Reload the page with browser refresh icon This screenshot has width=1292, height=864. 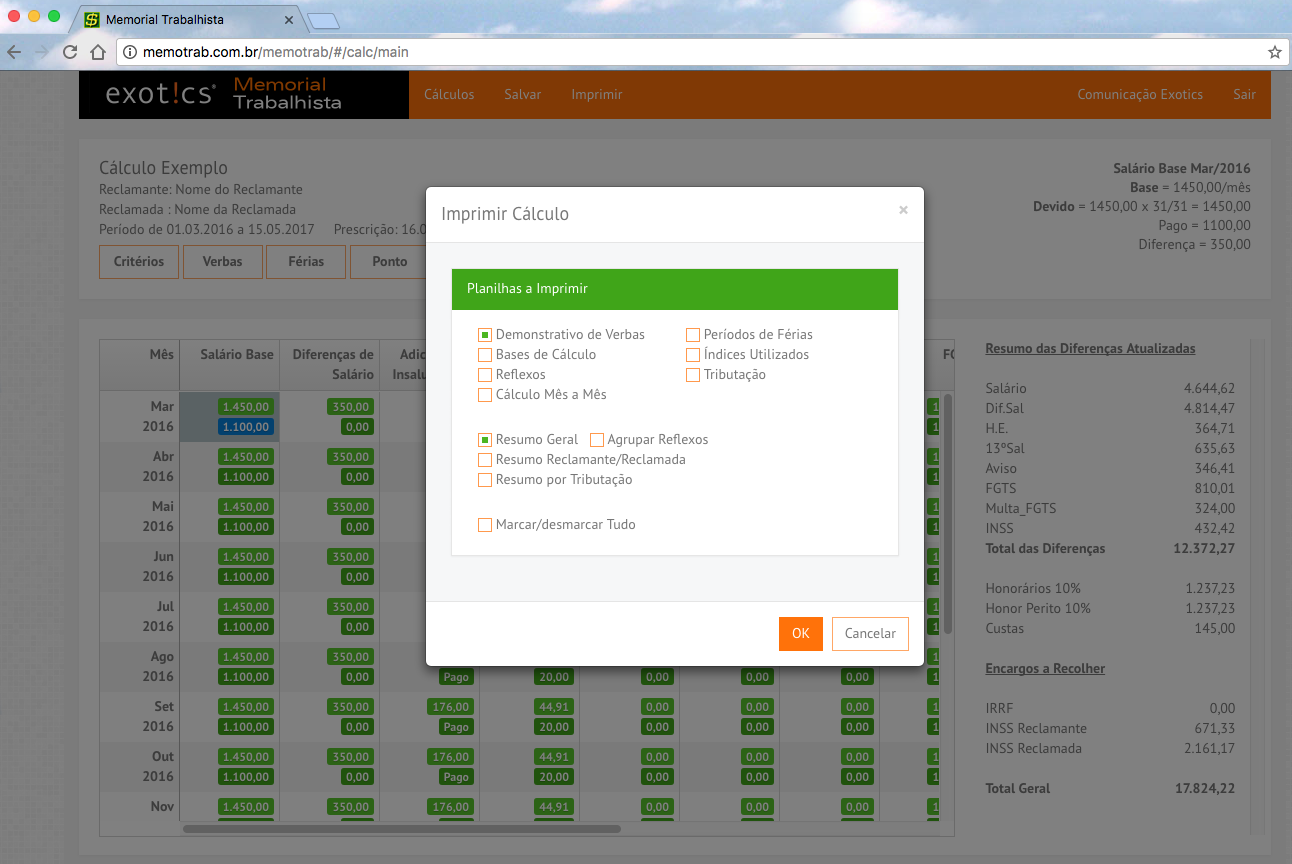tap(70, 52)
